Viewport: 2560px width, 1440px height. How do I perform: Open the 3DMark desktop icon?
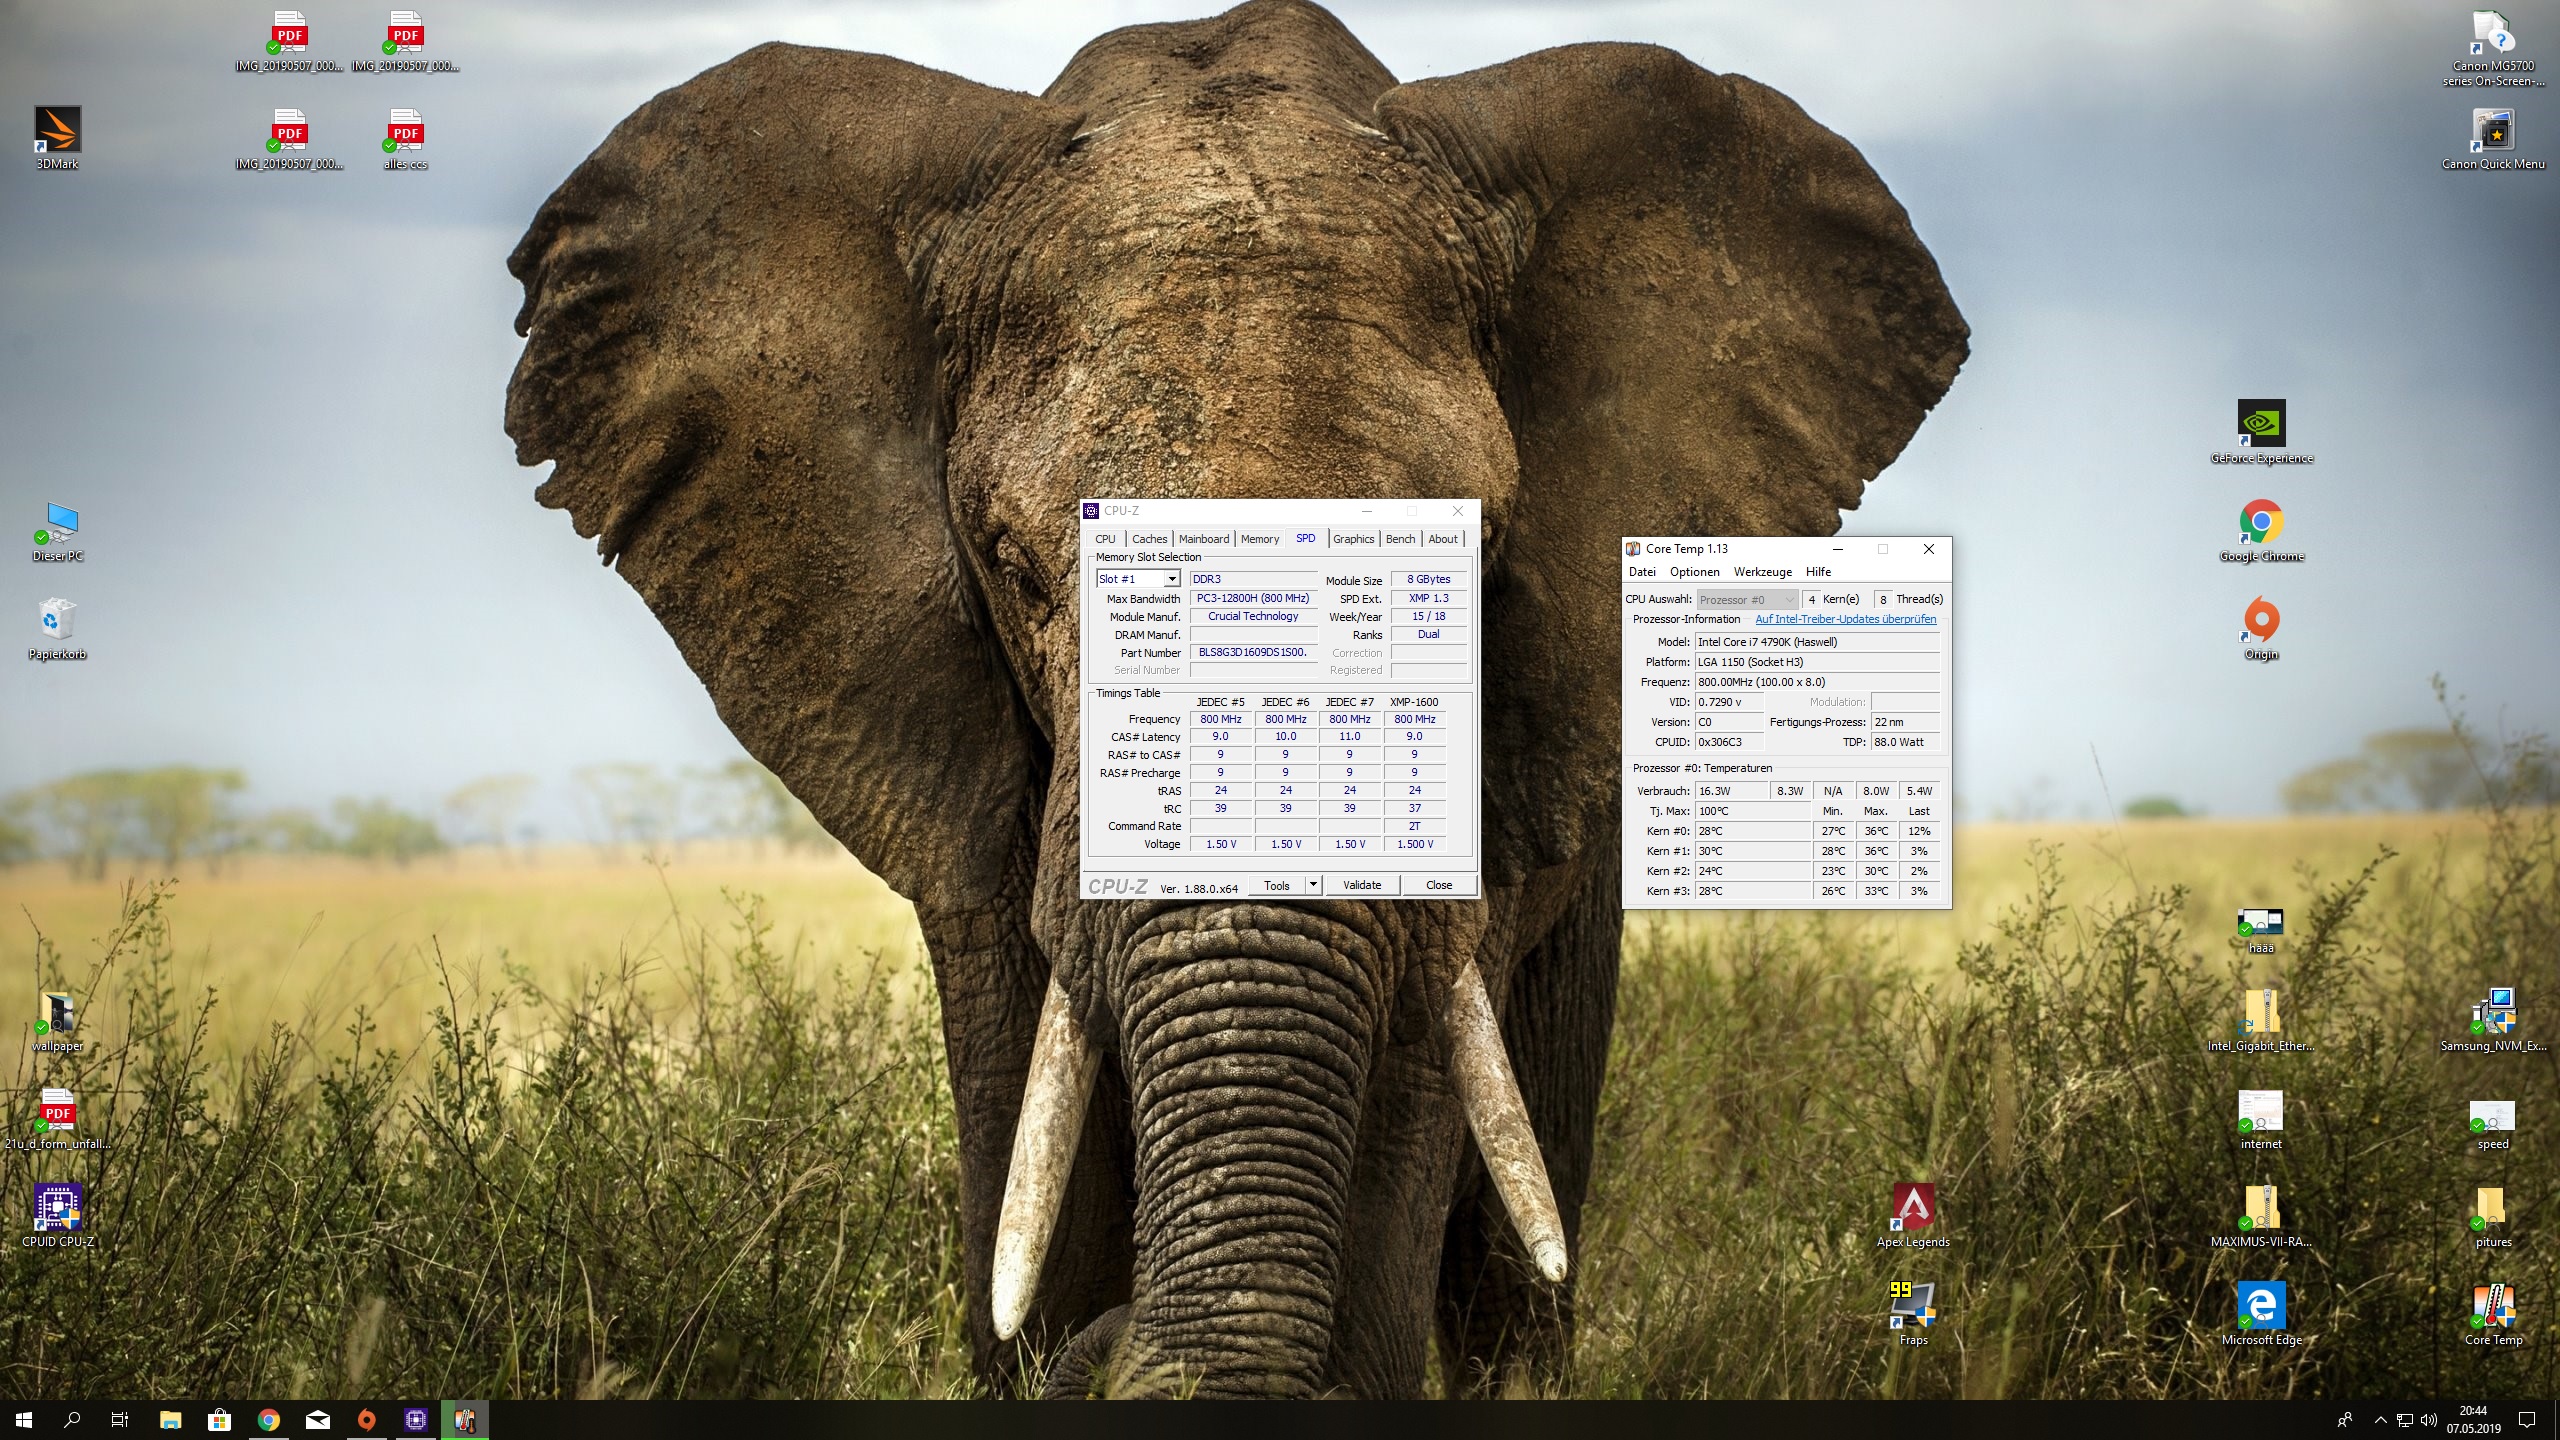click(57, 131)
